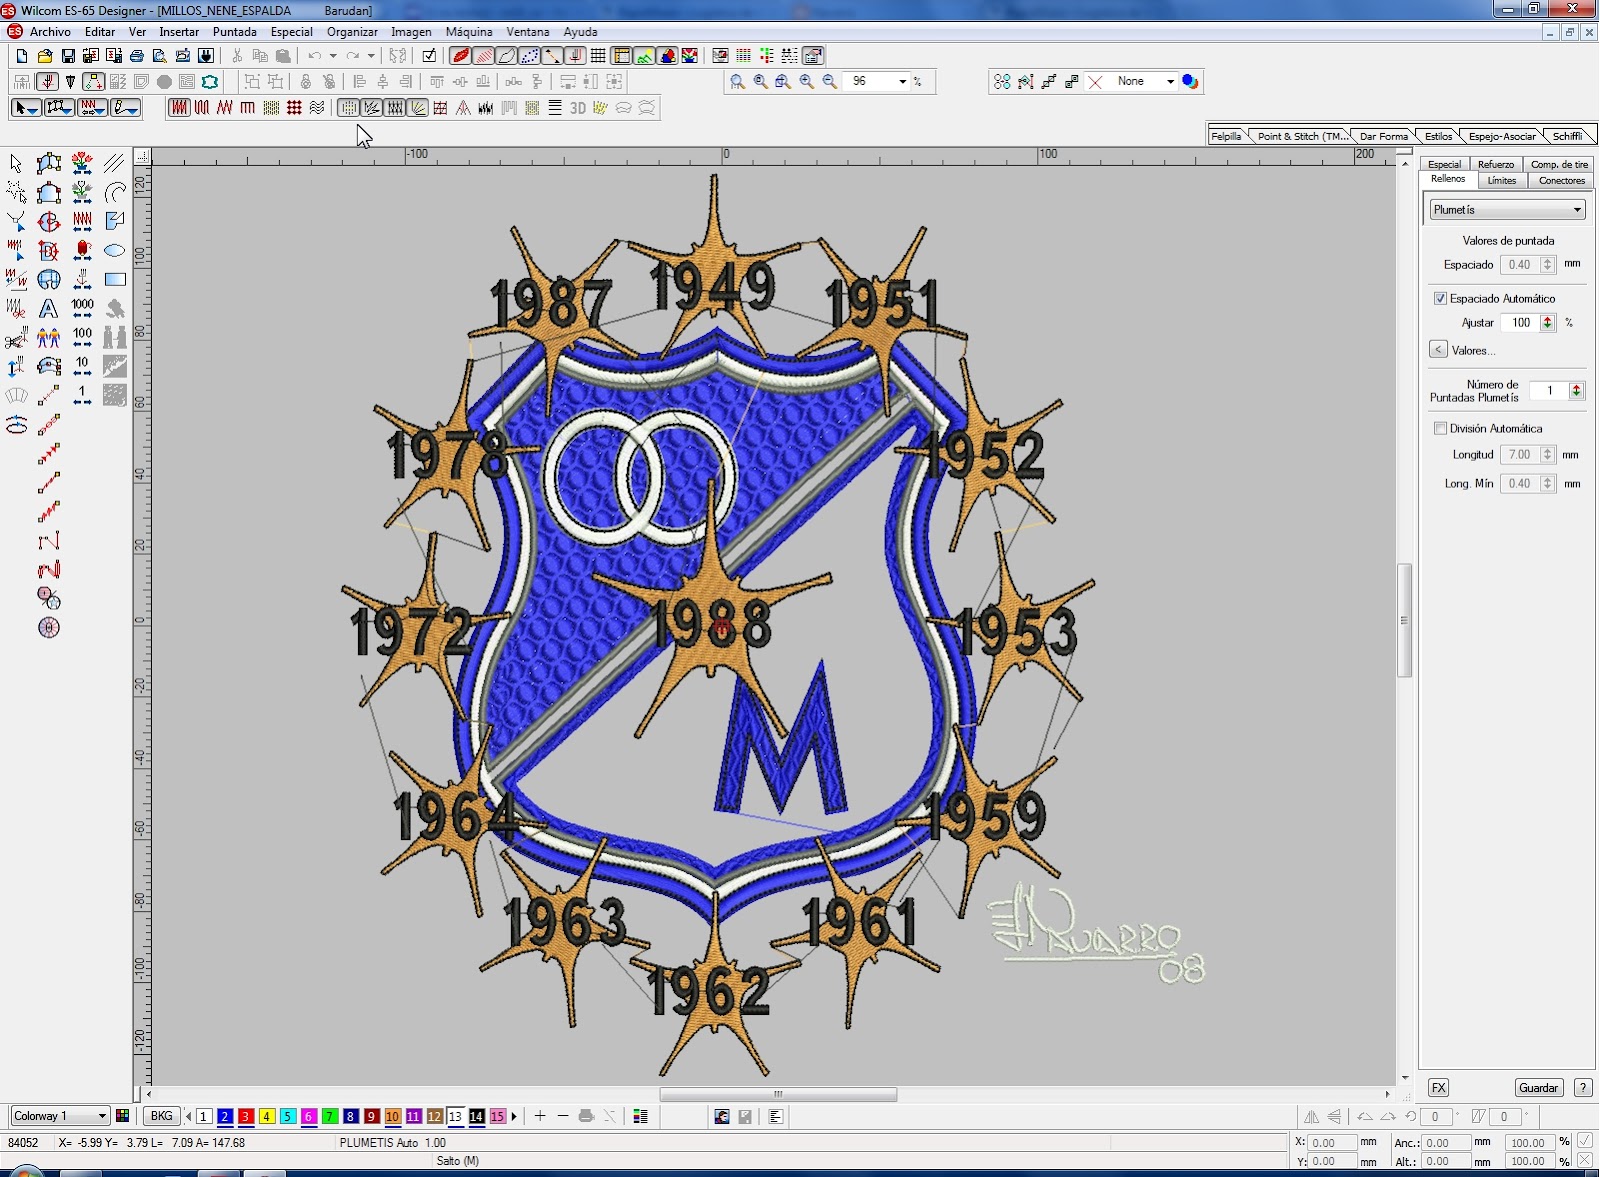The height and width of the screenshot is (1177, 1600).
Task: Click the help question mark button
Action: [1583, 1088]
